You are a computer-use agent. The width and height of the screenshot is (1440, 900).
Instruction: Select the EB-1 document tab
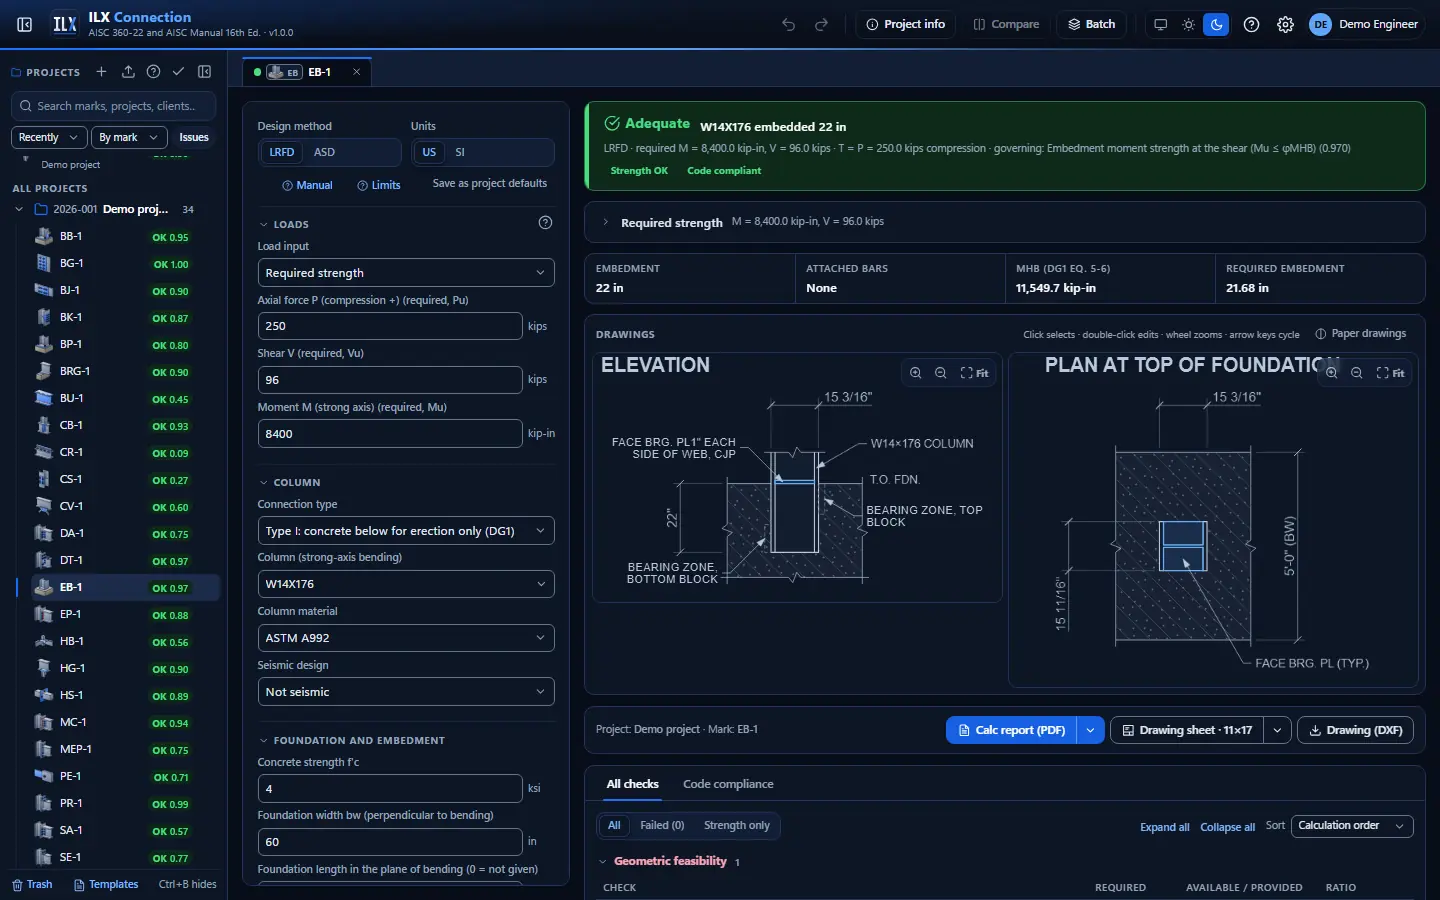coord(307,72)
